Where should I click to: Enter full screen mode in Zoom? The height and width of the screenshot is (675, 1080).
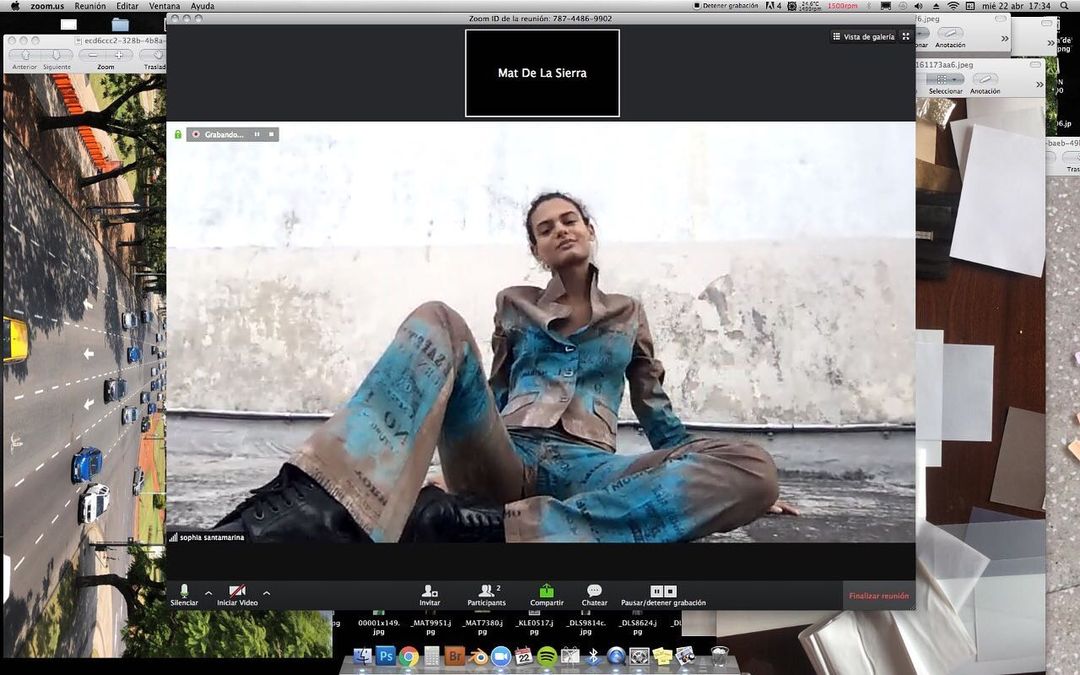[906, 37]
